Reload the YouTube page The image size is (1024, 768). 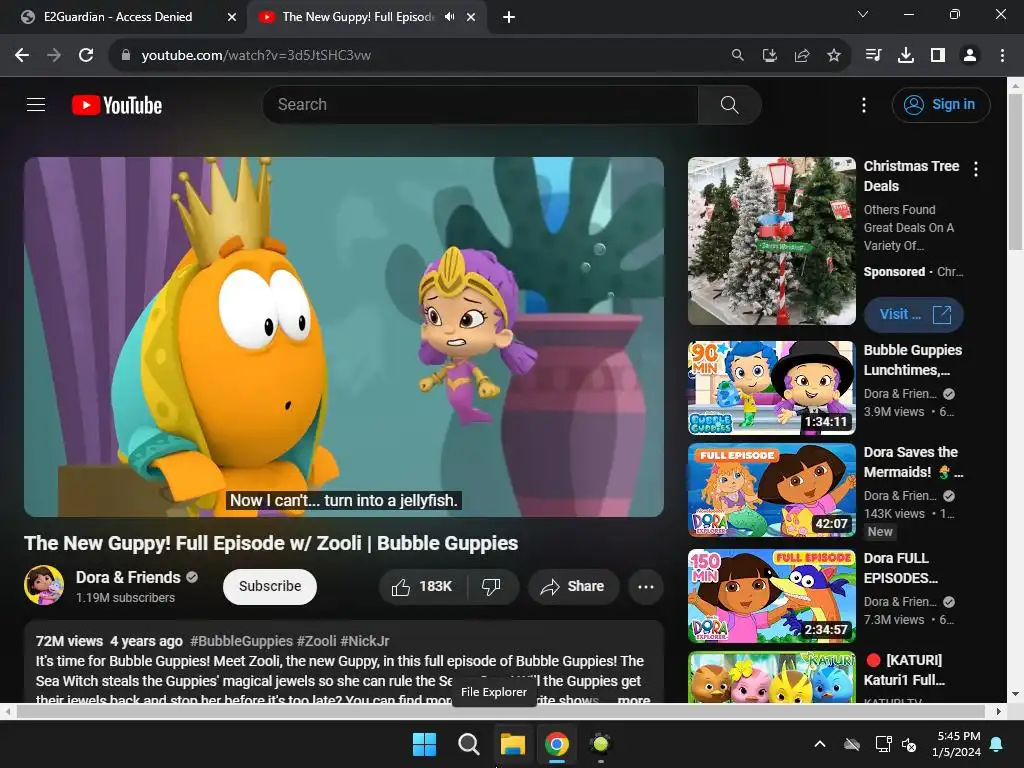(x=86, y=56)
